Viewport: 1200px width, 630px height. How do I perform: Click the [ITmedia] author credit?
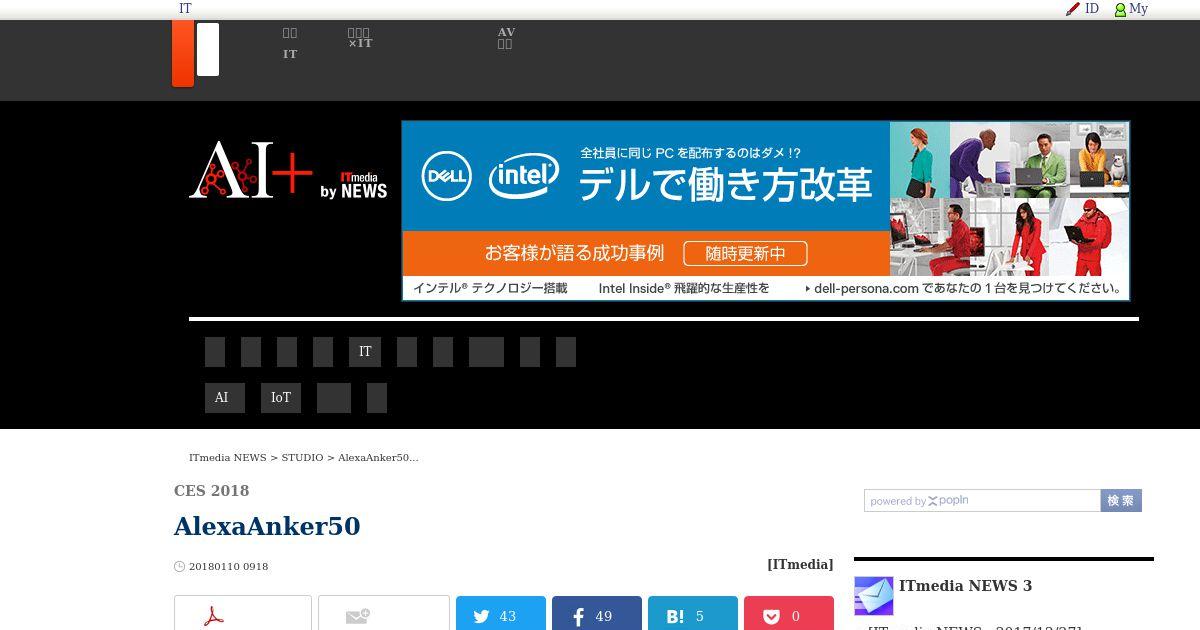(800, 565)
